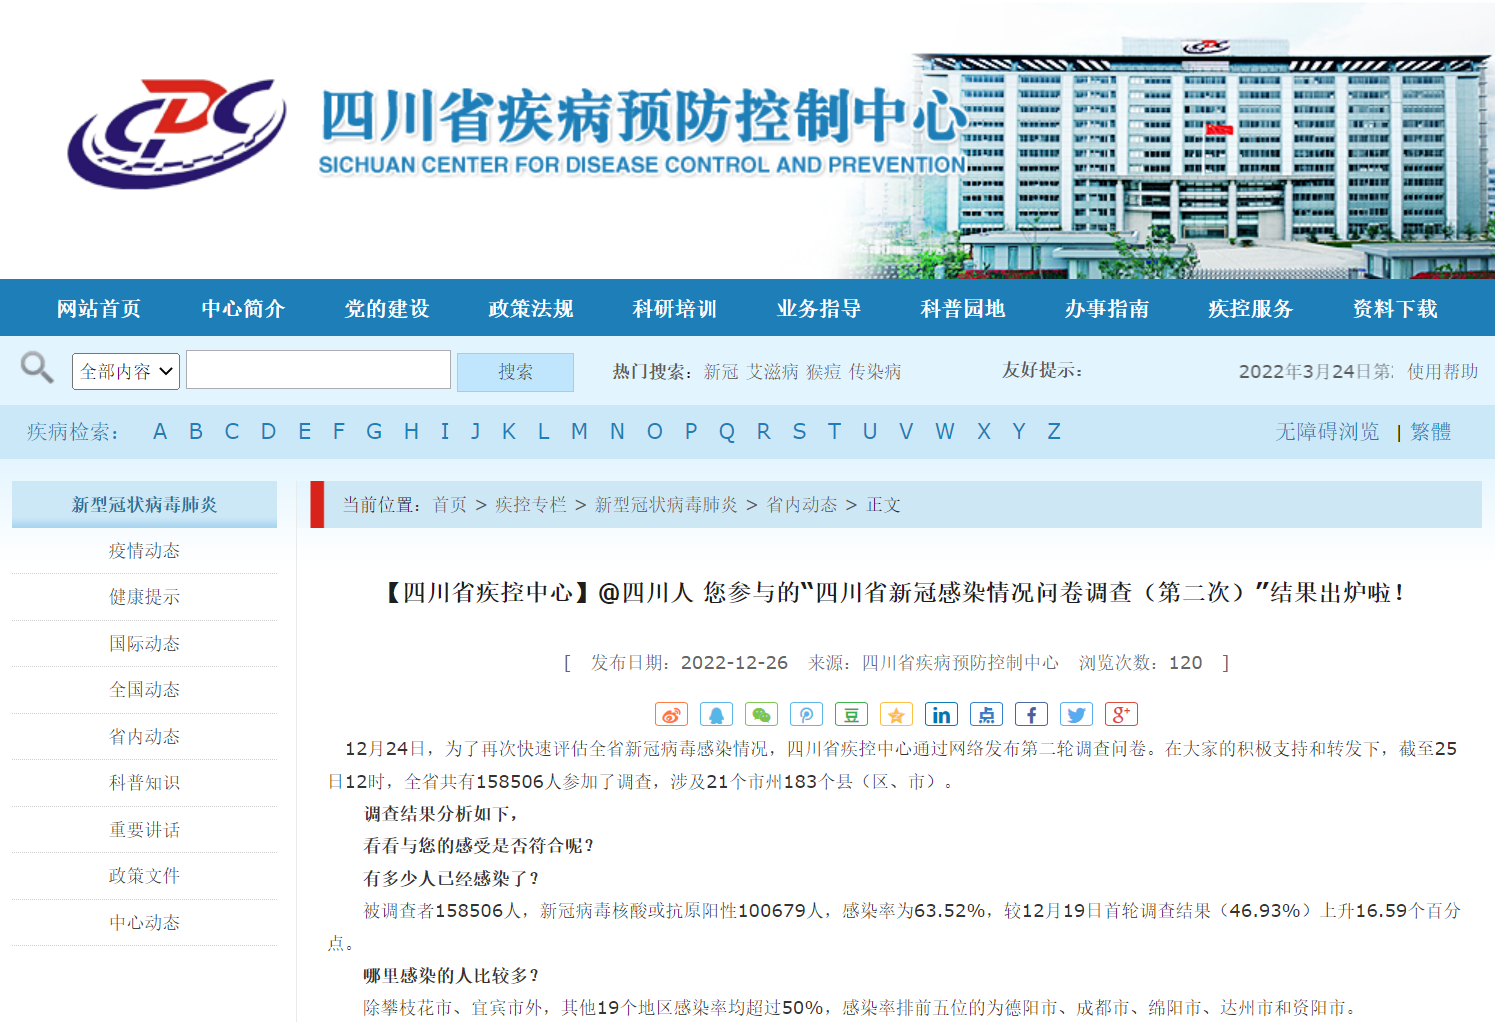Click the Diandian 点 share icon

(x=986, y=714)
